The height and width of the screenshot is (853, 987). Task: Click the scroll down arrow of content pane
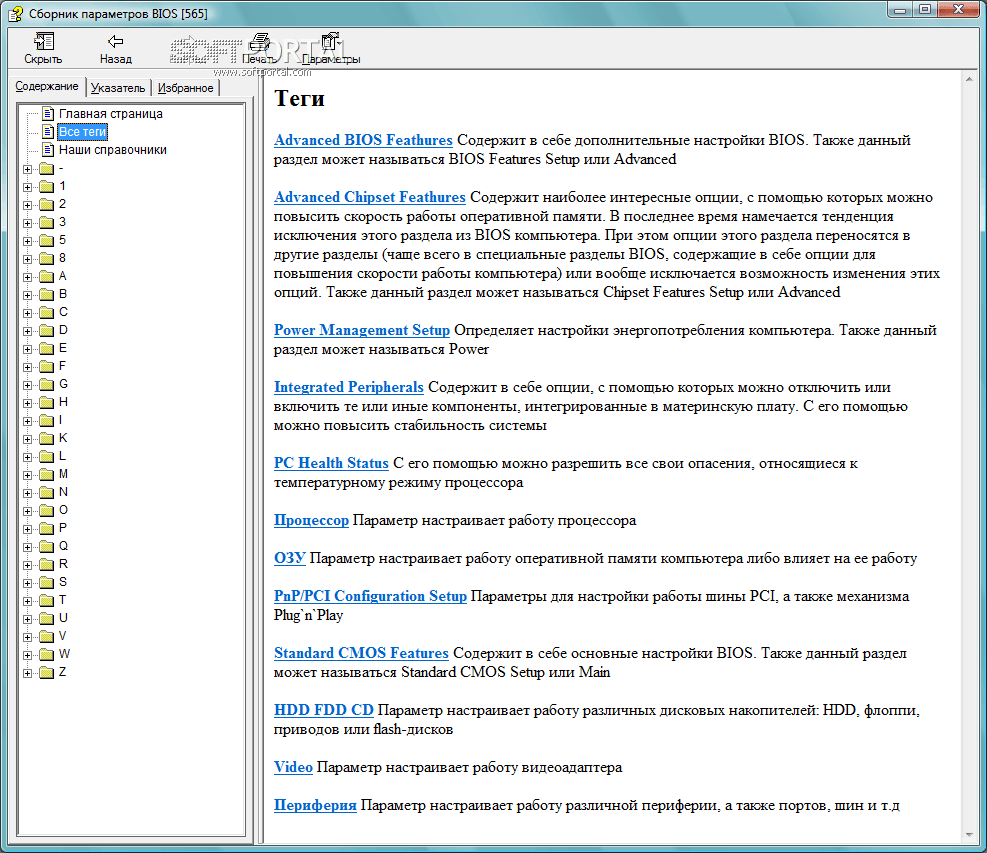[969, 835]
